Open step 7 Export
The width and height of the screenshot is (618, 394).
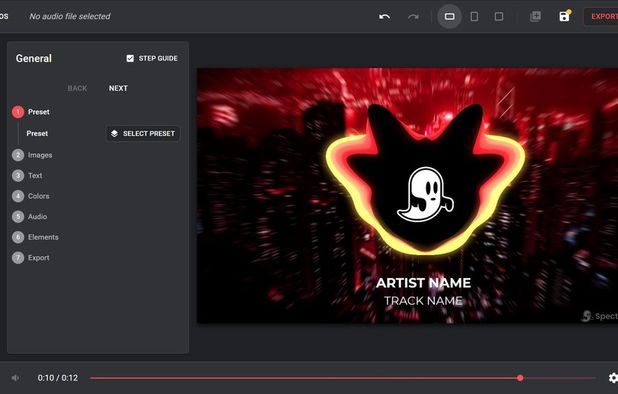[x=31, y=258]
